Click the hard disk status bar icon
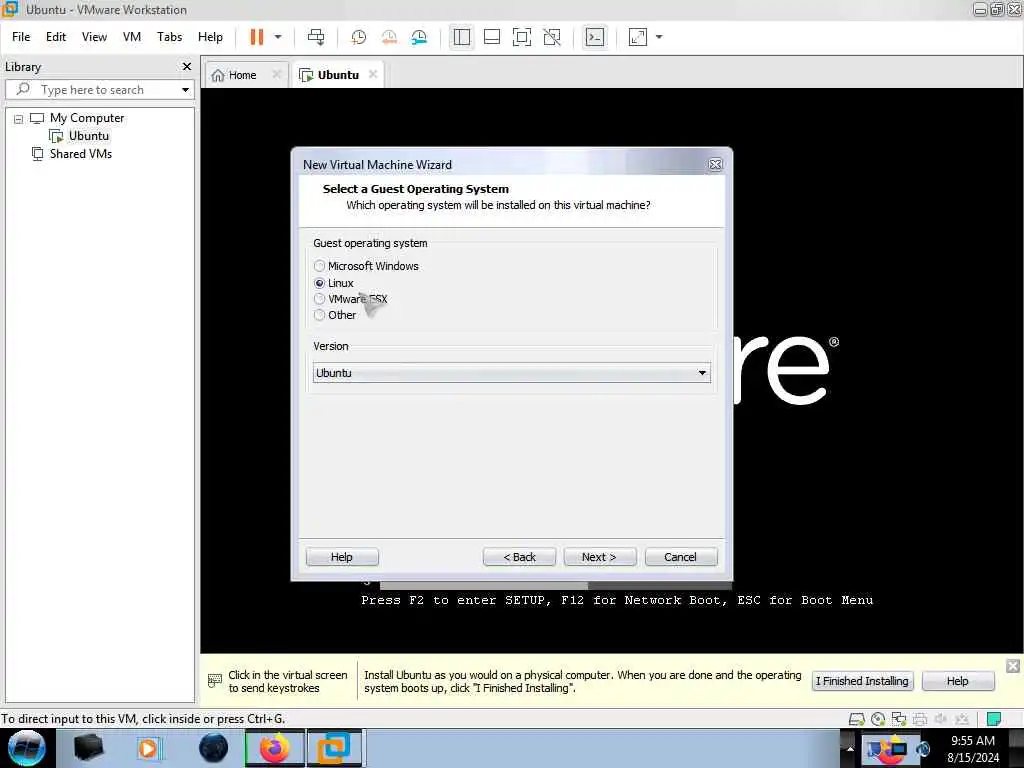The height and width of the screenshot is (768, 1024). 856,719
